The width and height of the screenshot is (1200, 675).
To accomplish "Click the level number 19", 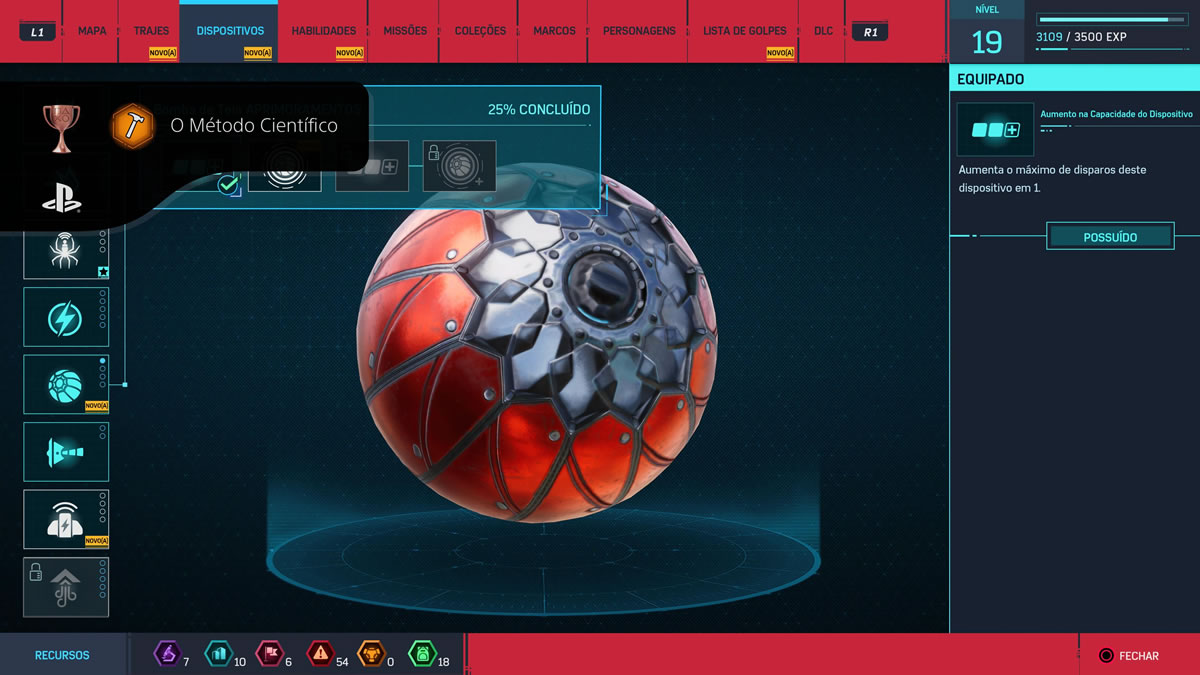I will tap(987, 42).
